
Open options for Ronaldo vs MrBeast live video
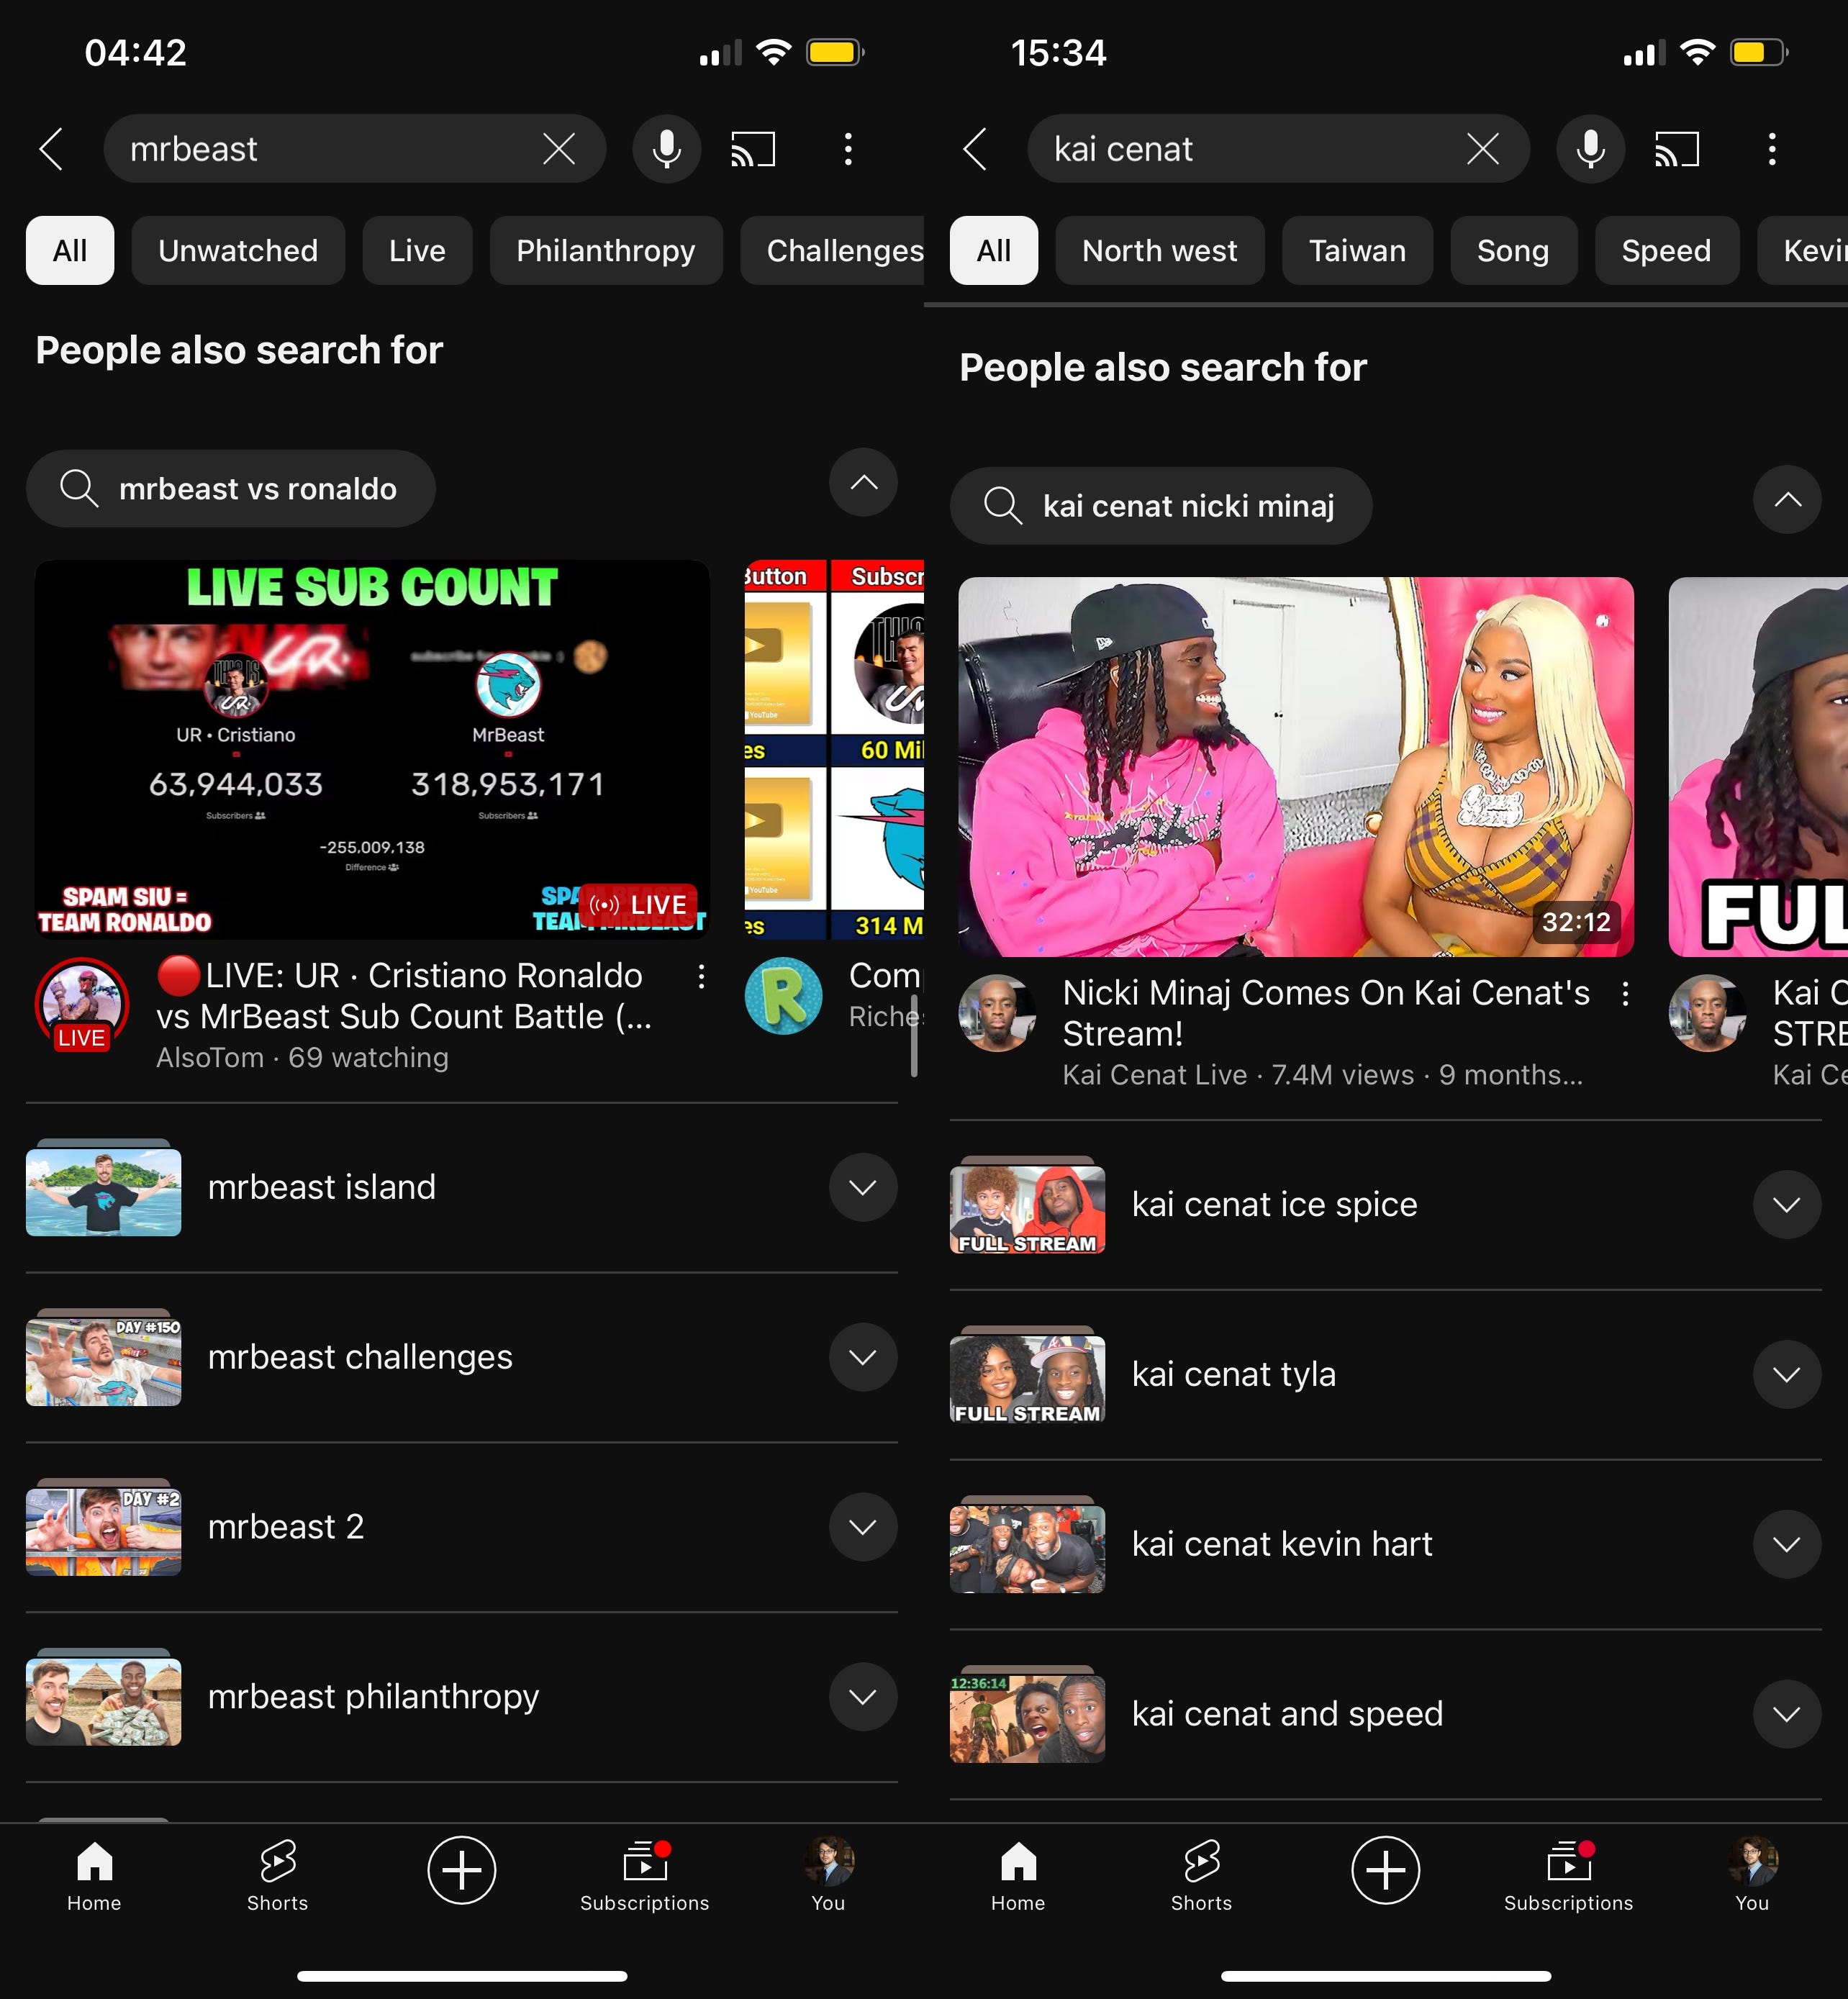702,976
